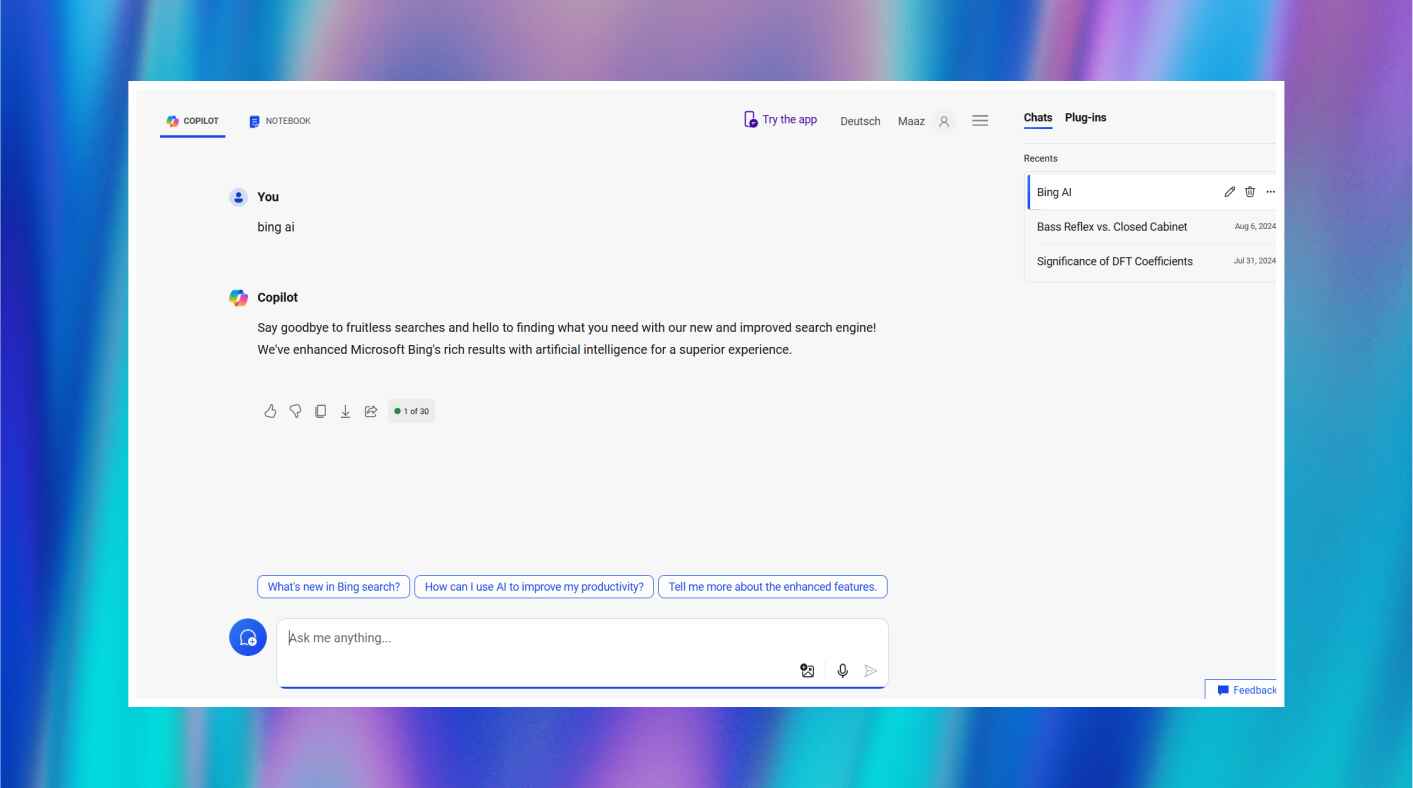This screenshot has width=1413, height=788.
Task: Switch to the Notebook tab
Action: (x=280, y=121)
